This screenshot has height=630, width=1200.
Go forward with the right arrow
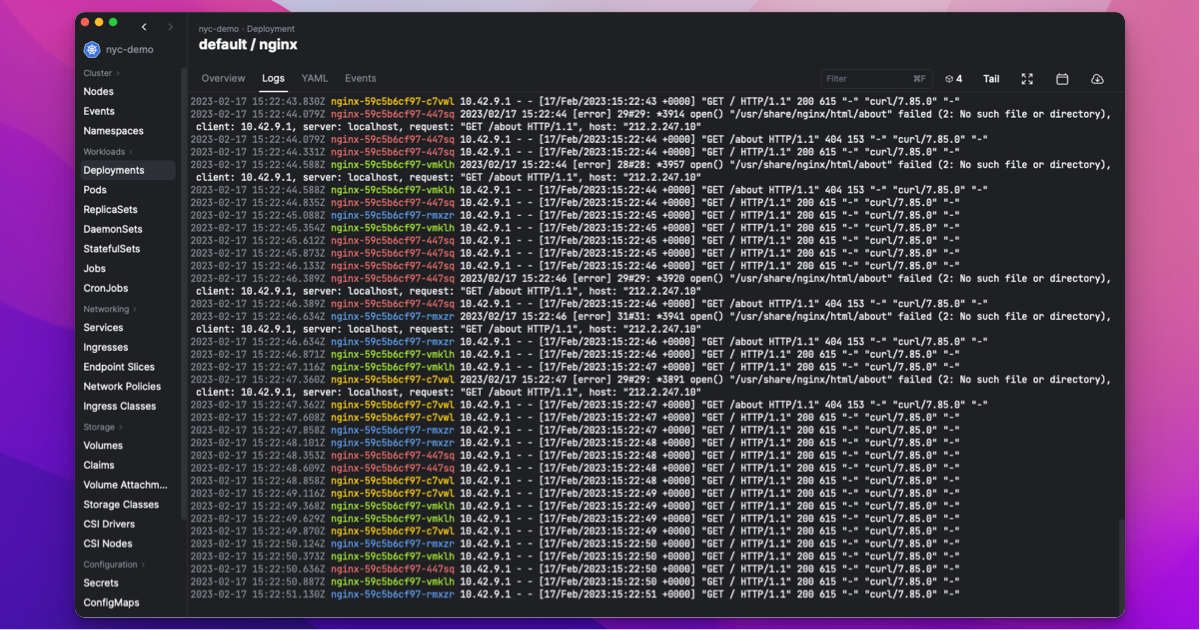click(x=170, y=26)
